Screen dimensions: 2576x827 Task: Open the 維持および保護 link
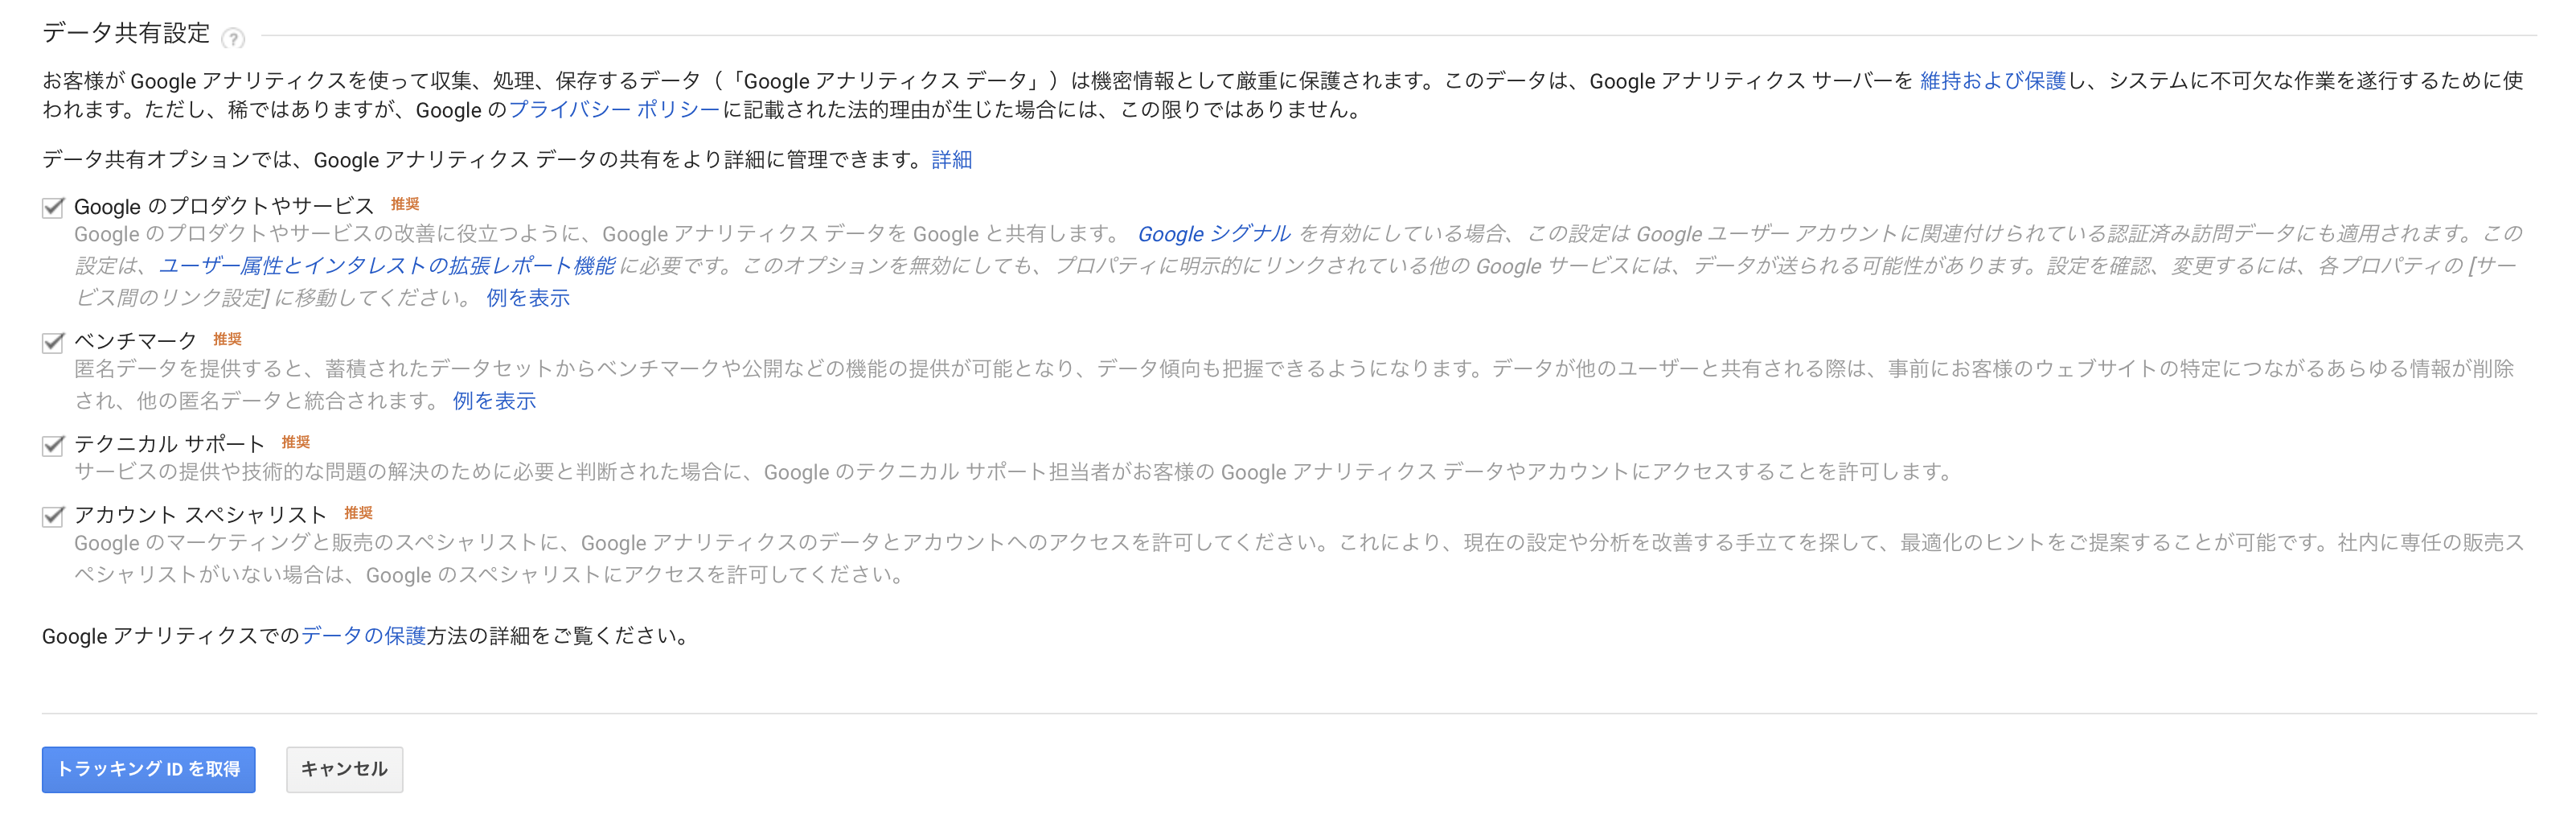point(1992,81)
